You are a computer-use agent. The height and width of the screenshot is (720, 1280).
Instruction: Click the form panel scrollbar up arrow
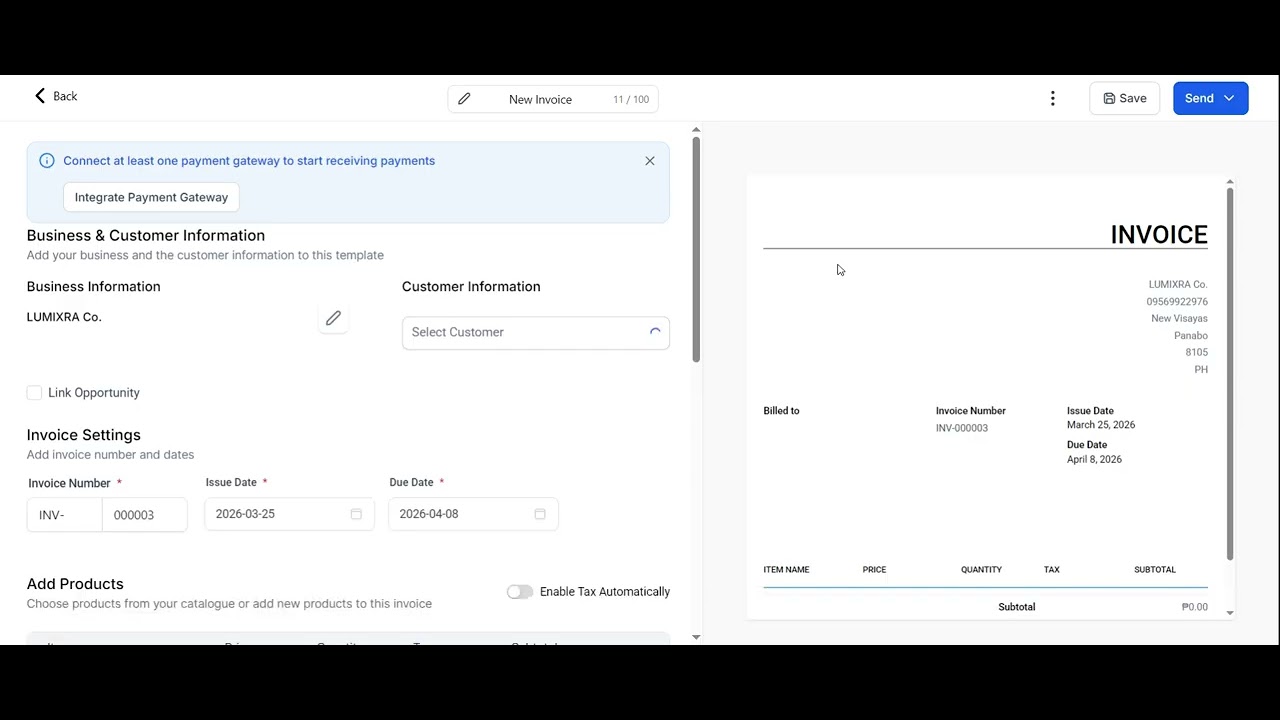tap(696, 129)
